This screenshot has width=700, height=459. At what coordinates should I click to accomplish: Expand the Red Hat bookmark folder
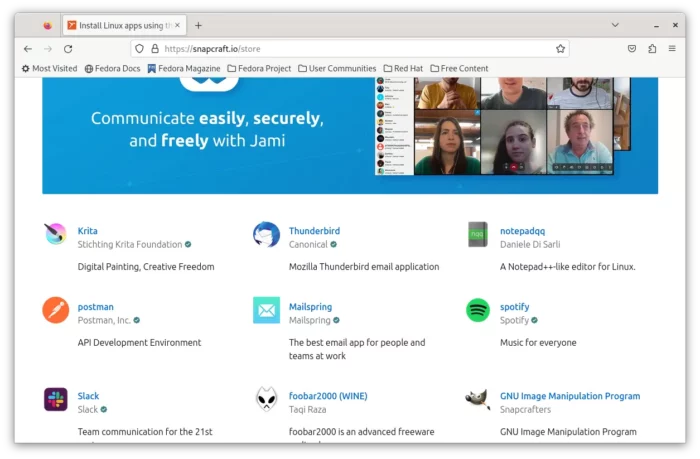(403, 68)
